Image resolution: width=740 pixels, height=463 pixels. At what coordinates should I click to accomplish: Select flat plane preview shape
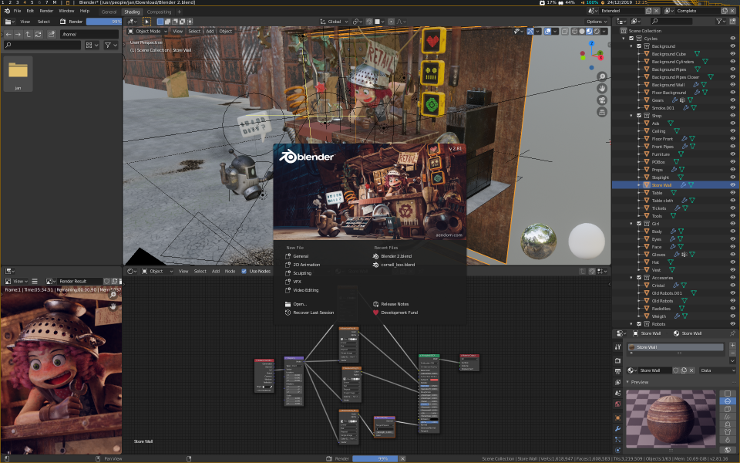(727, 393)
